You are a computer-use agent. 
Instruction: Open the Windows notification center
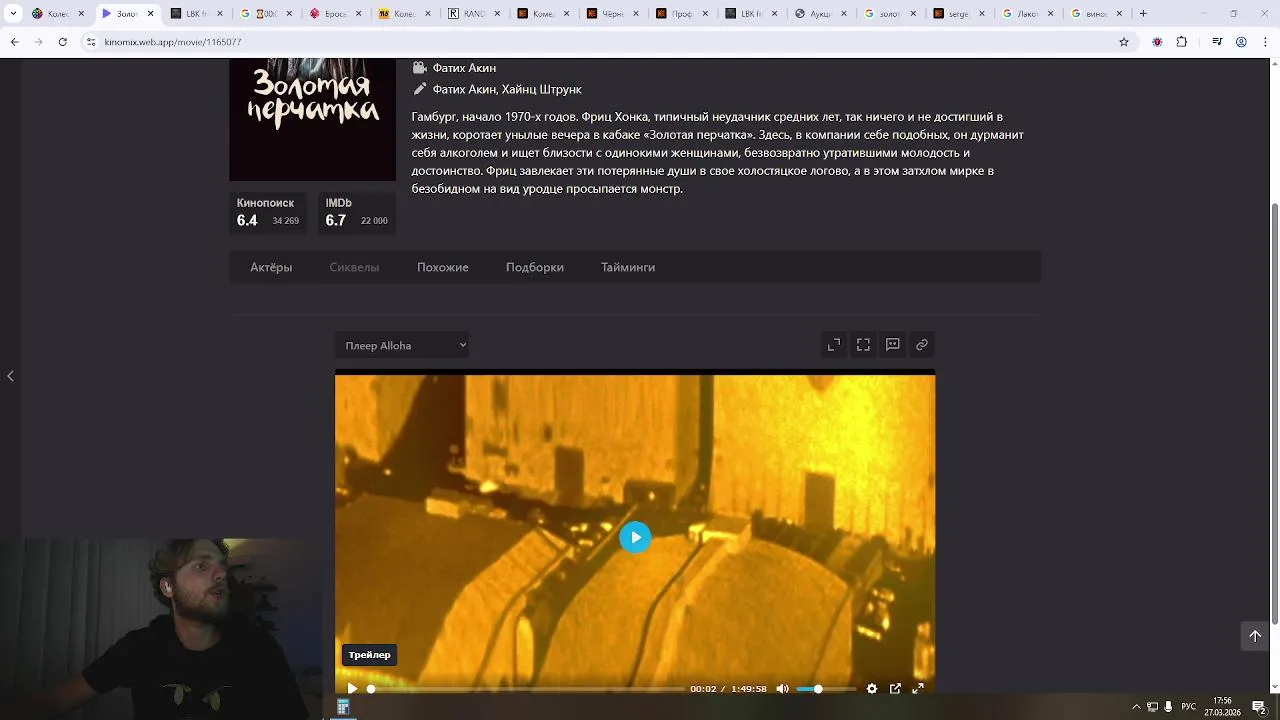tap(1259, 707)
